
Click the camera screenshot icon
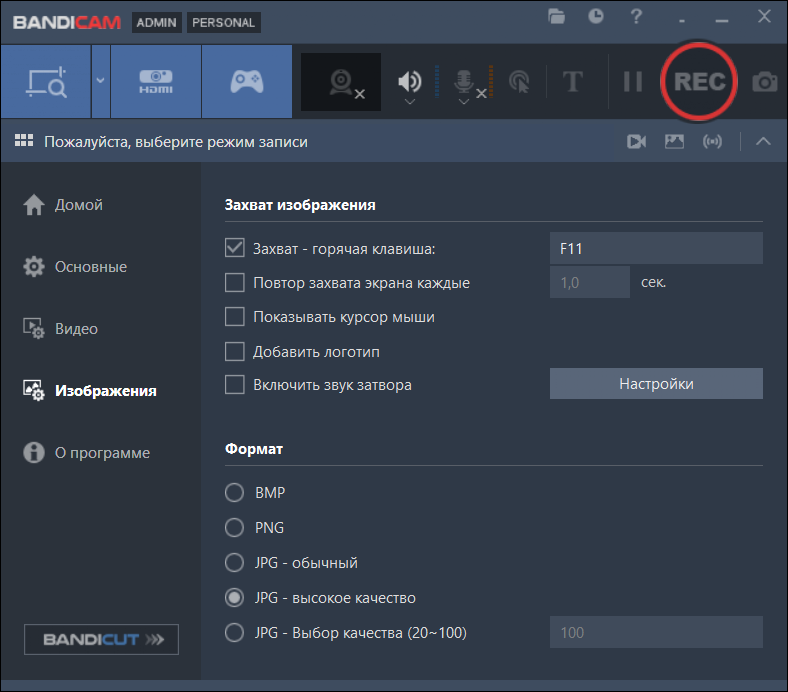765,82
